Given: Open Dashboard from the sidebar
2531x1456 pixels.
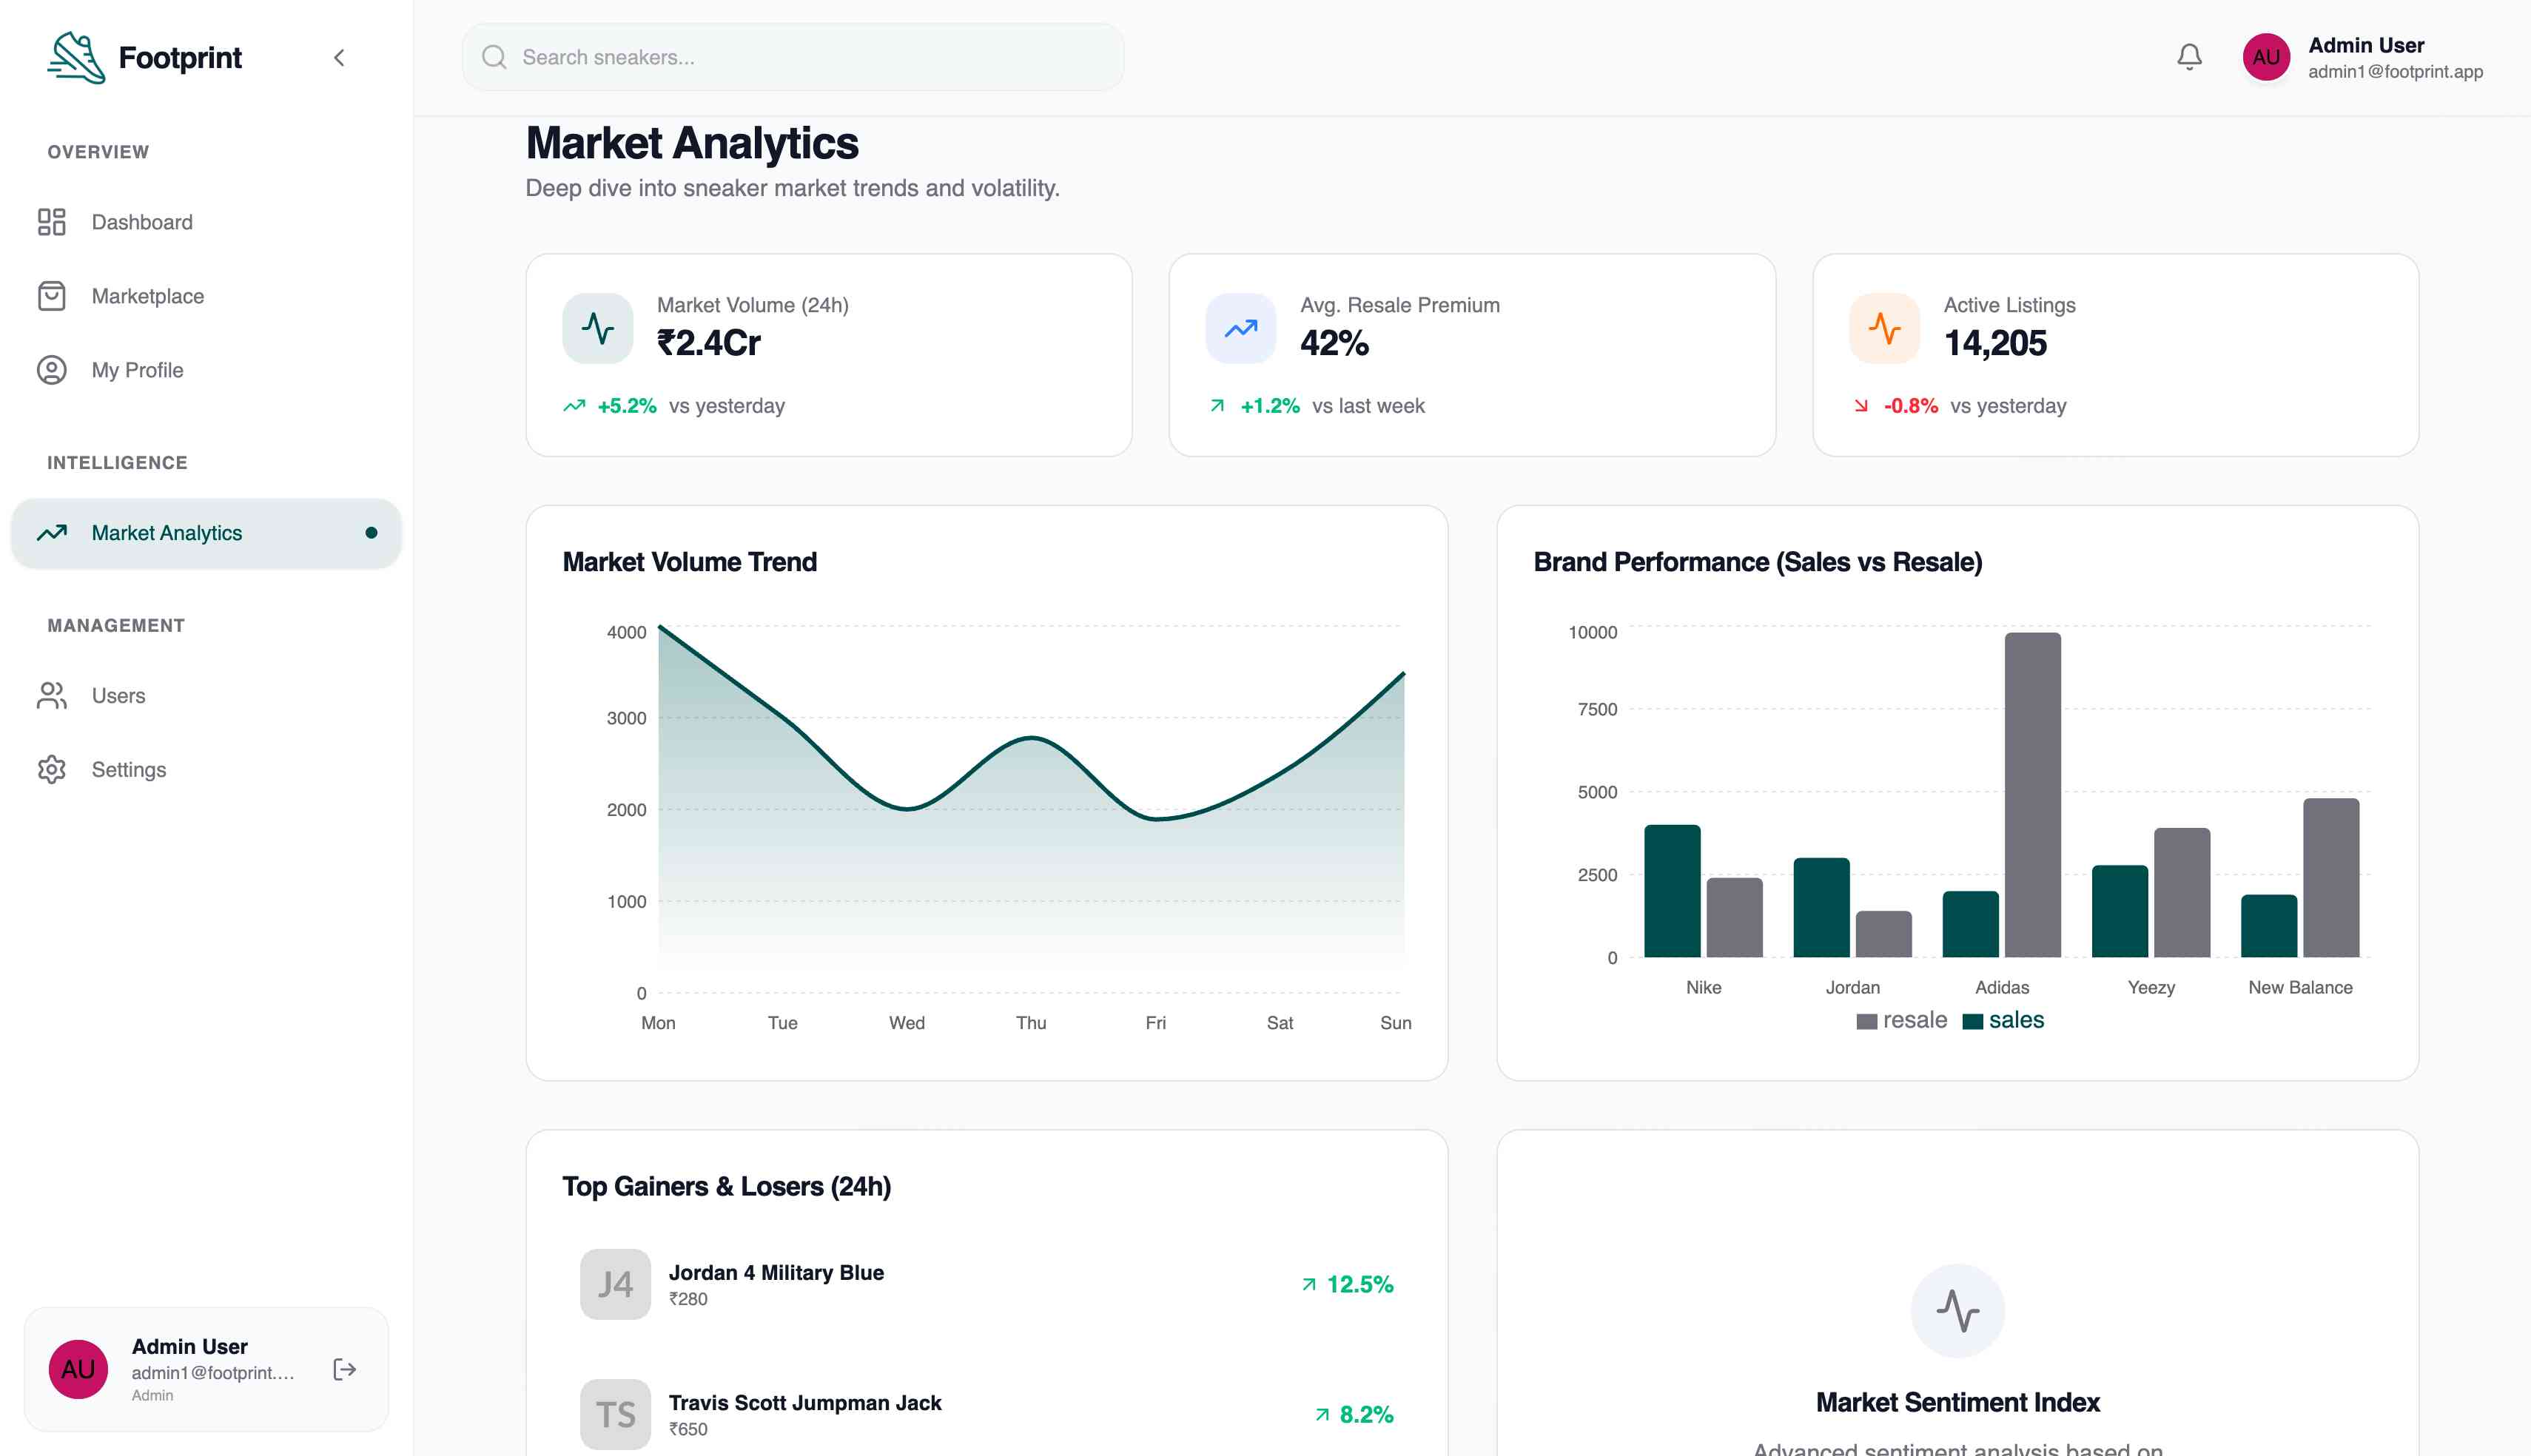Looking at the screenshot, I should point(141,222).
